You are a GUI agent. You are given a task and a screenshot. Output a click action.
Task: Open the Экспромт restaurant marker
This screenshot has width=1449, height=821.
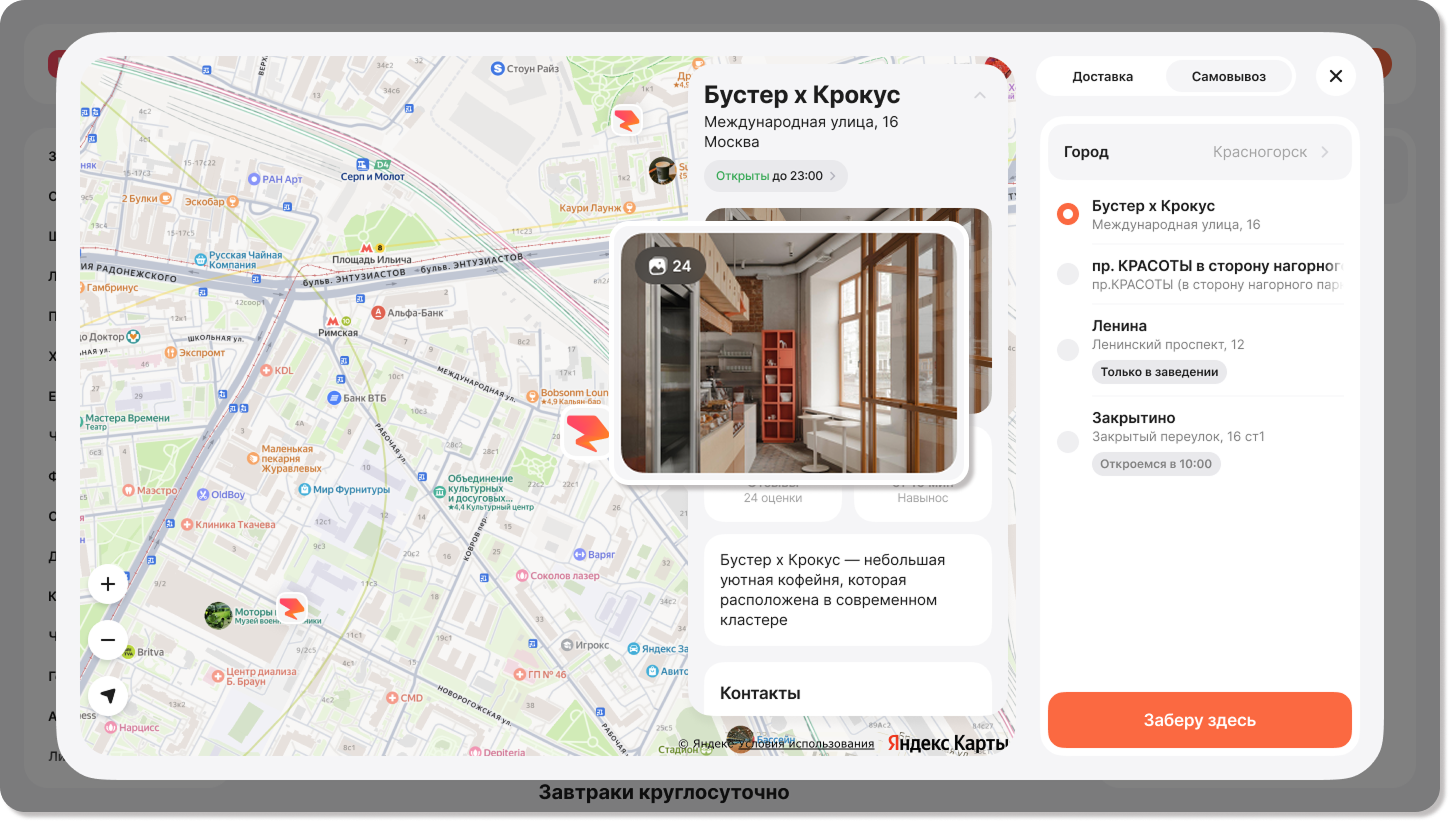click(171, 352)
